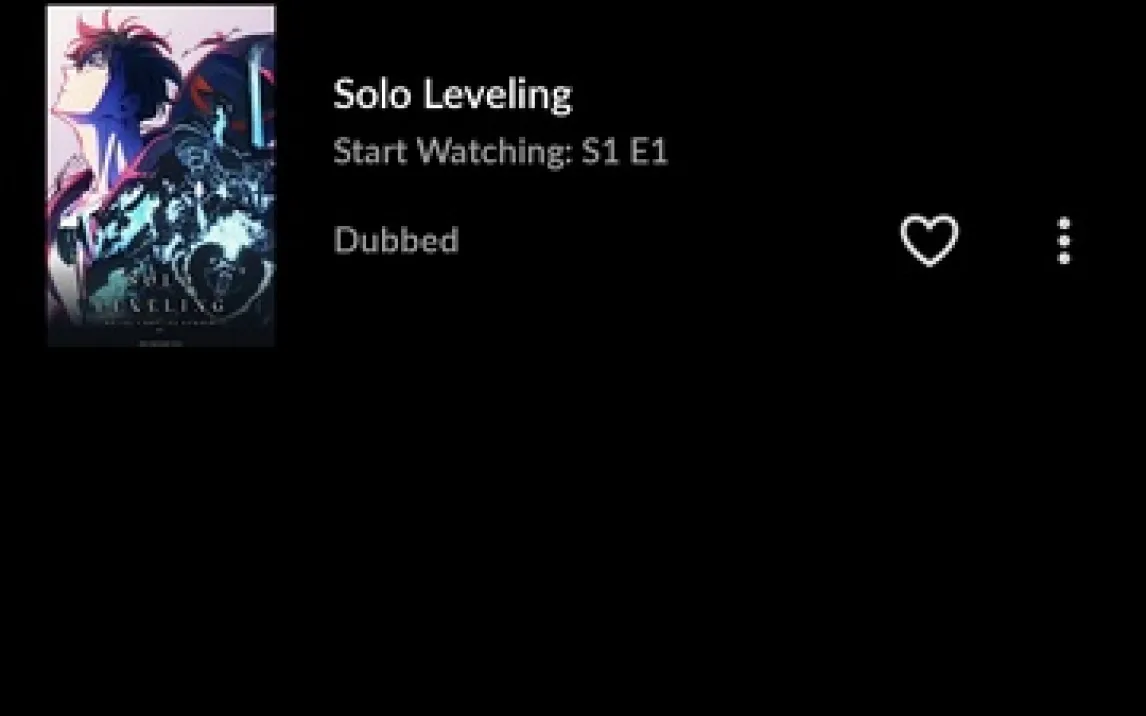Begin season 1 episode 1 via subtitle text
The image size is (1146, 716).
tap(501, 151)
